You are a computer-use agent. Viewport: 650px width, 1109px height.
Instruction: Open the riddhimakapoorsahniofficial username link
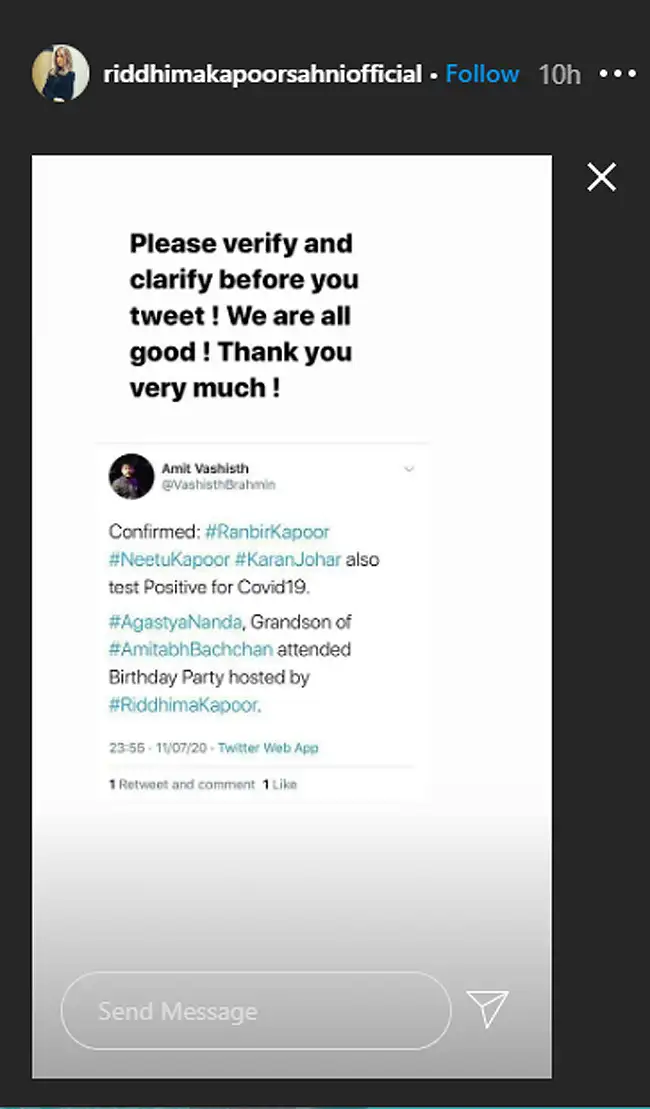pos(262,74)
